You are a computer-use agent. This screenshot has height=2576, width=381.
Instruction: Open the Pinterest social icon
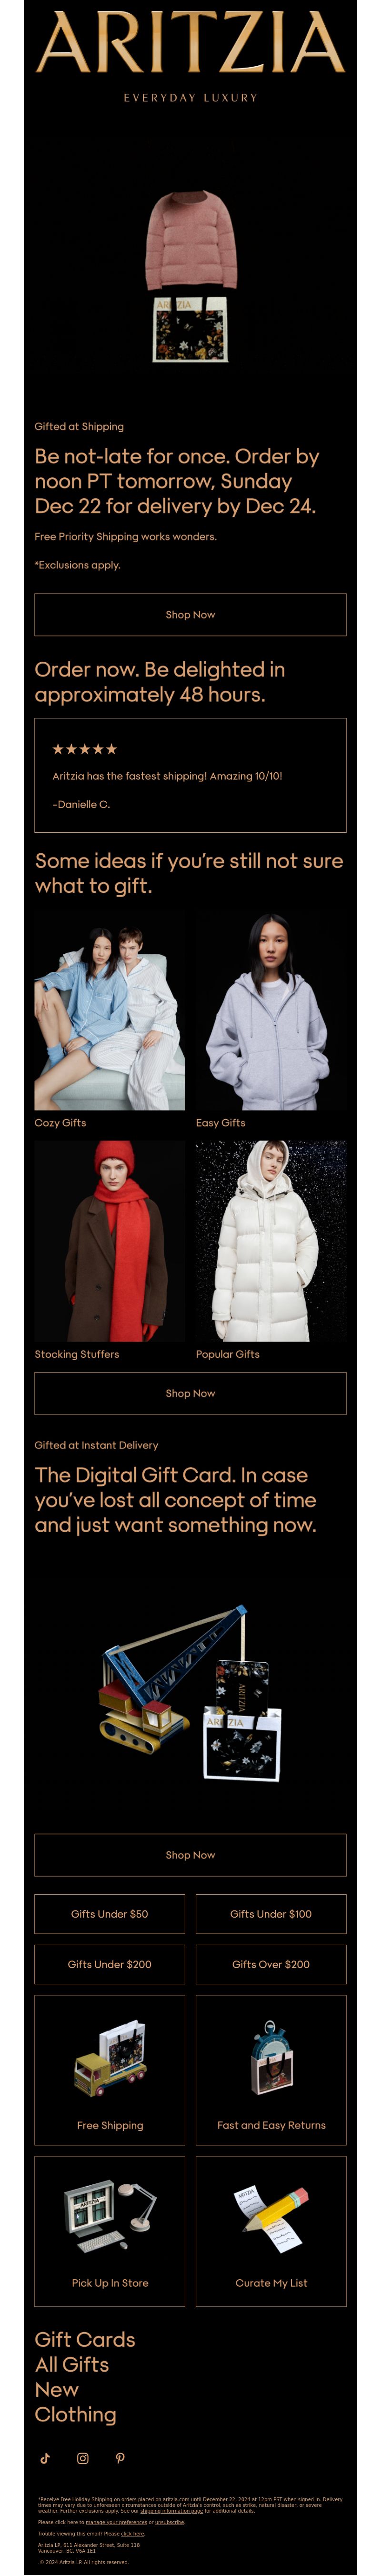(x=120, y=2458)
